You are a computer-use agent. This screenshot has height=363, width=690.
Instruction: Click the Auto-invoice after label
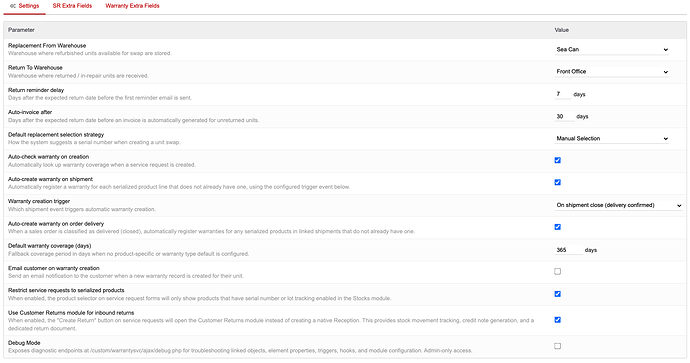(30, 112)
